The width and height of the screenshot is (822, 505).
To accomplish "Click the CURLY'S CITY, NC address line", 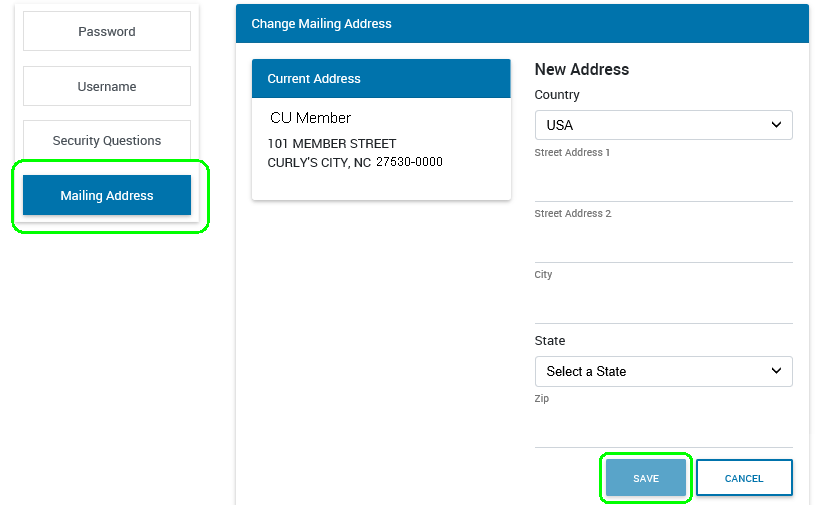I will tap(355, 162).
